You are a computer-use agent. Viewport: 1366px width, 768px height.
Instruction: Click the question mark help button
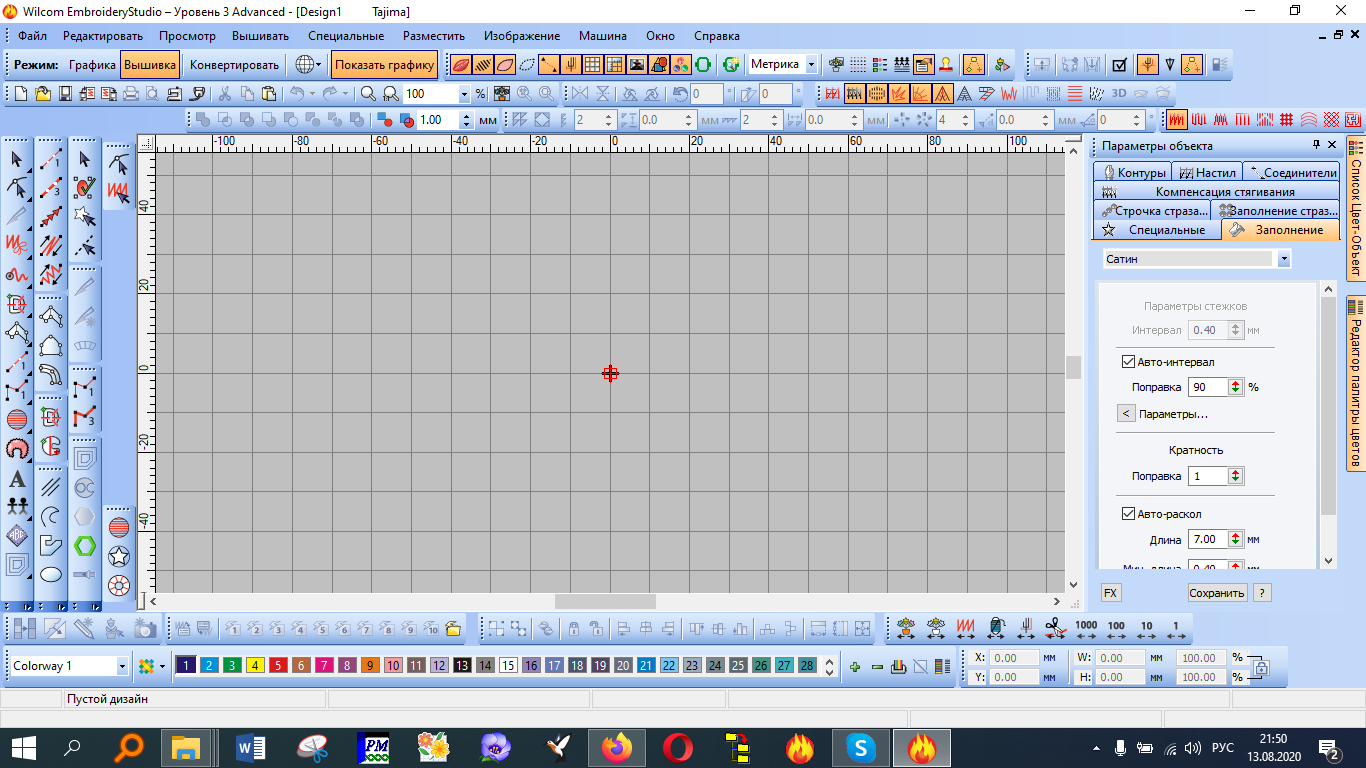(x=1262, y=593)
